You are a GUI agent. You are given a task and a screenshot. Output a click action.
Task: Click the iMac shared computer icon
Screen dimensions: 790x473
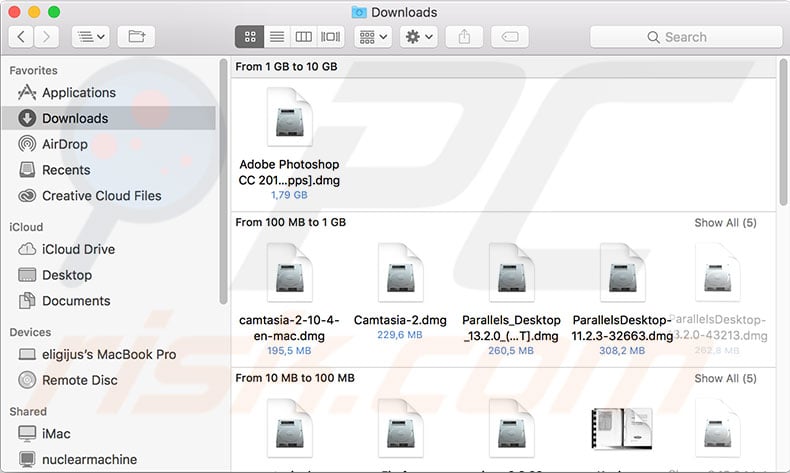click(x=27, y=433)
